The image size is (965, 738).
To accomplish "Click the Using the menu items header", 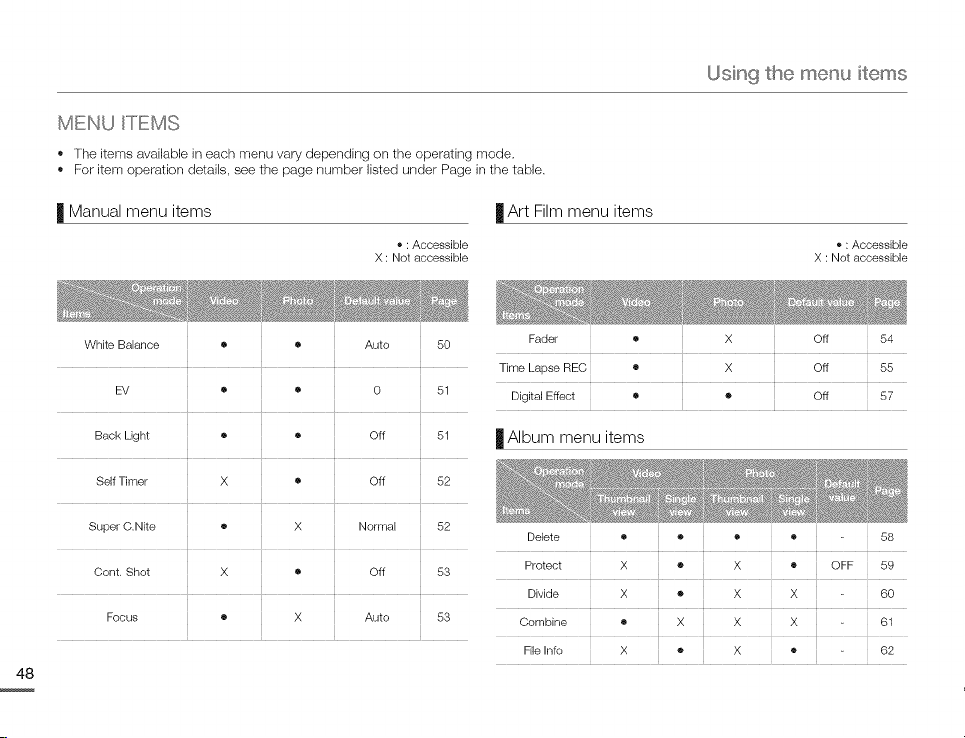I will (x=807, y=73).
